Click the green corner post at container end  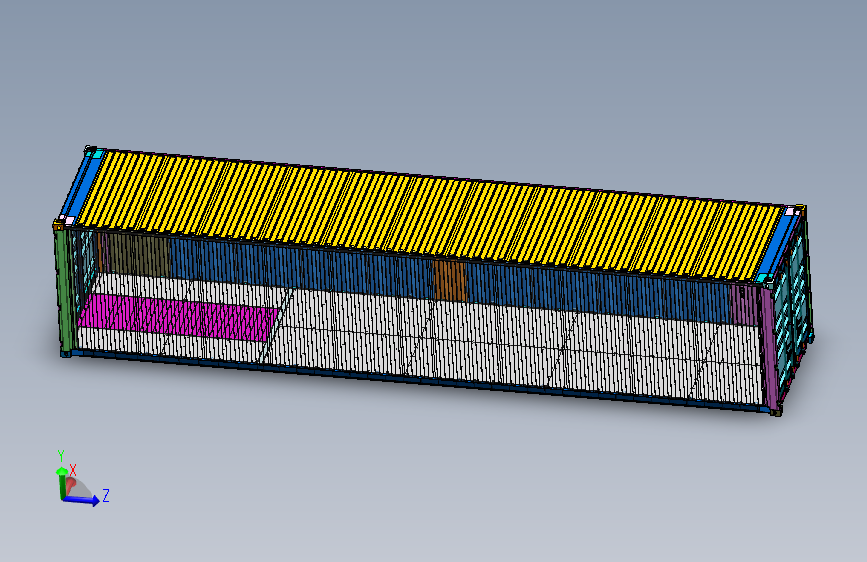(x=64, y=290)
